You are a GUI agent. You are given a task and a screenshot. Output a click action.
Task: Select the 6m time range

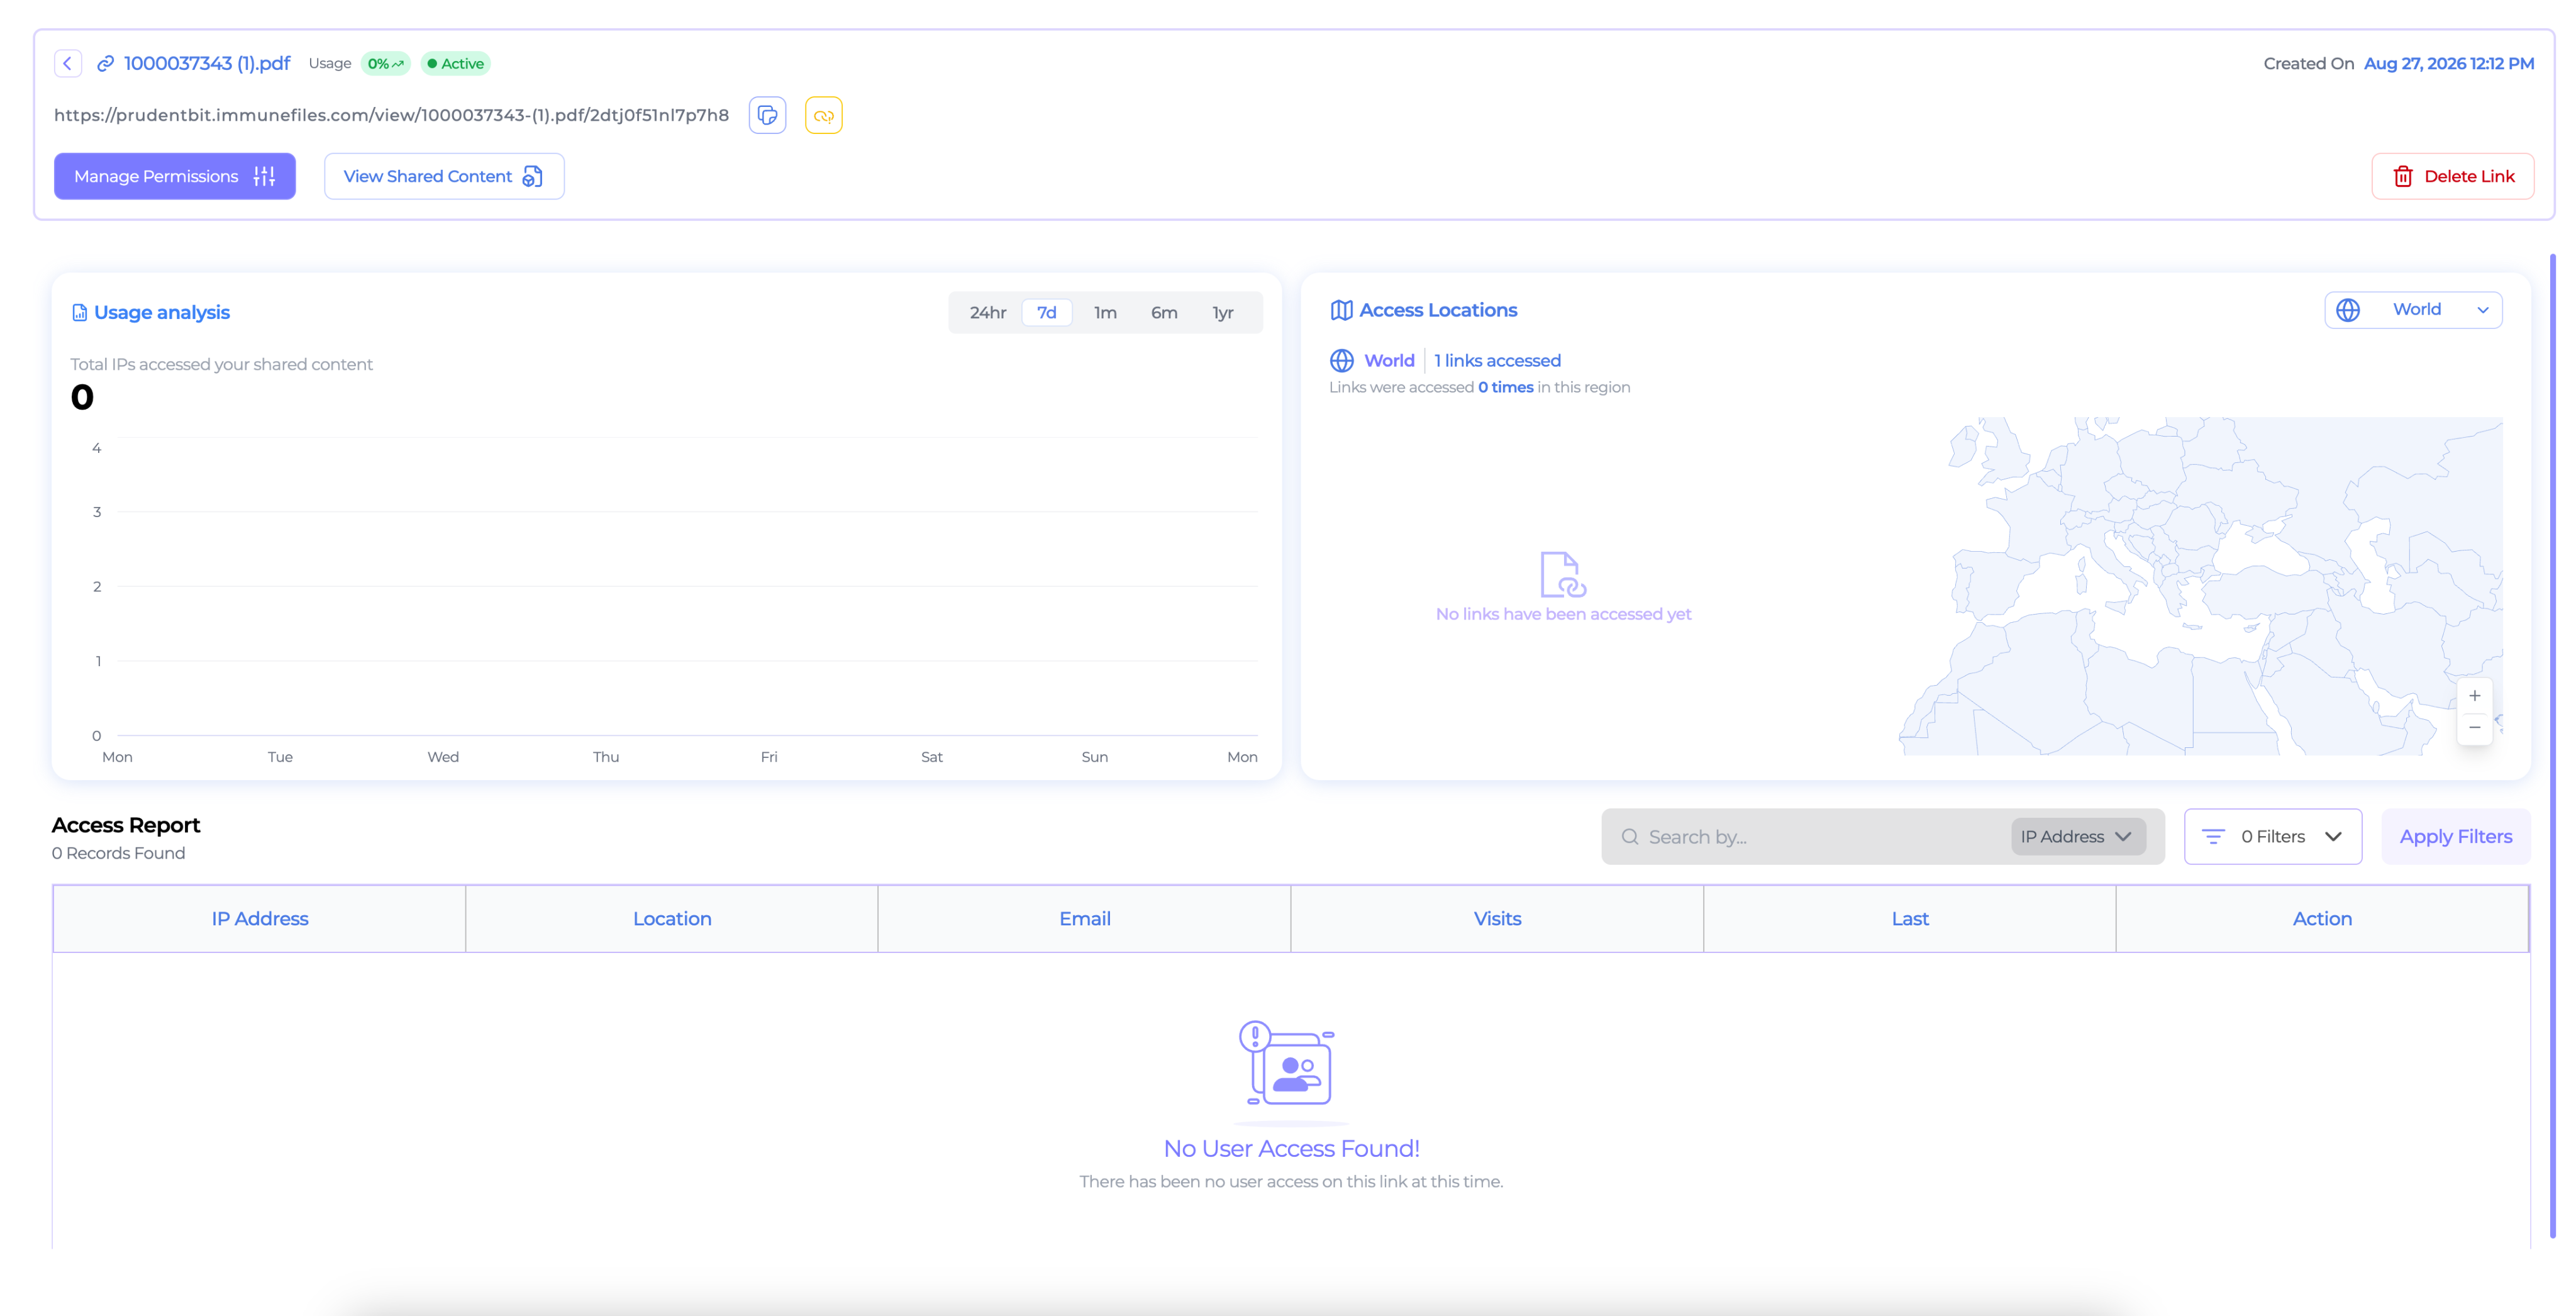click(1163, 313)
